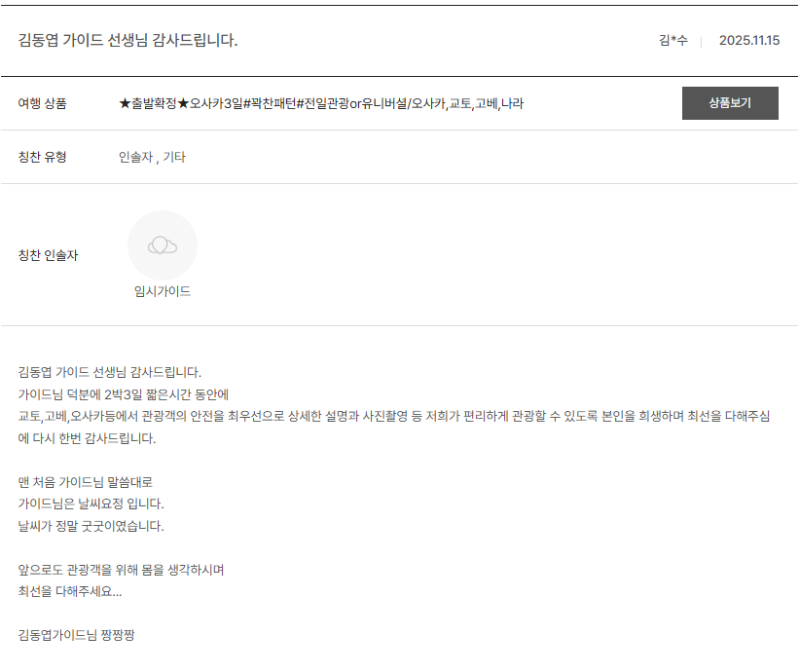The image size is (800, 672).
Task: Click the post date 2025.11.15
Action: pyautogui.click(x=748, y=41)
